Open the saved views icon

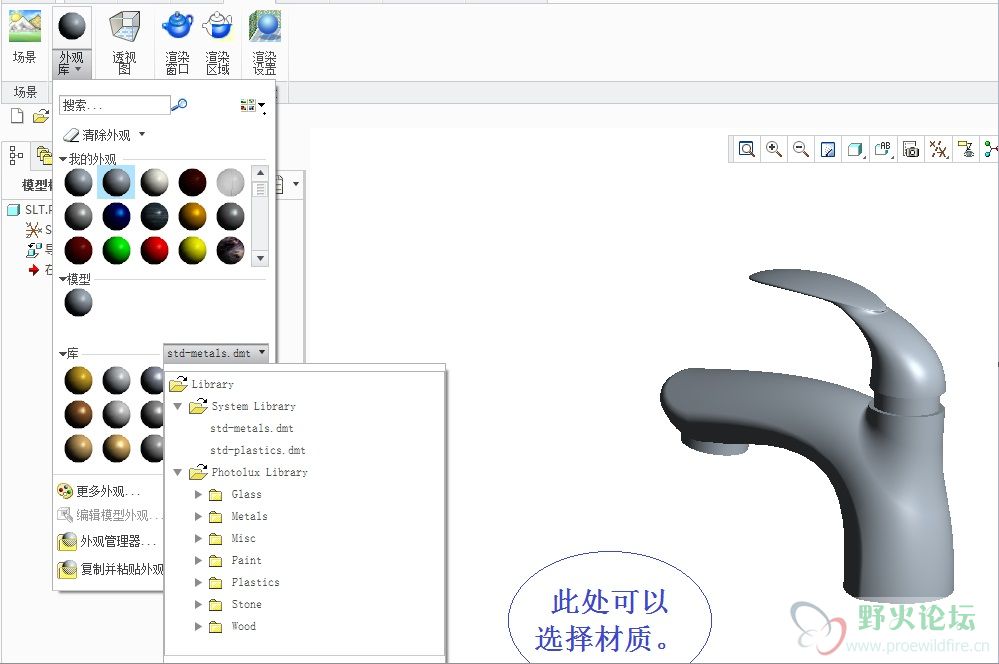(x=883, y=150)
